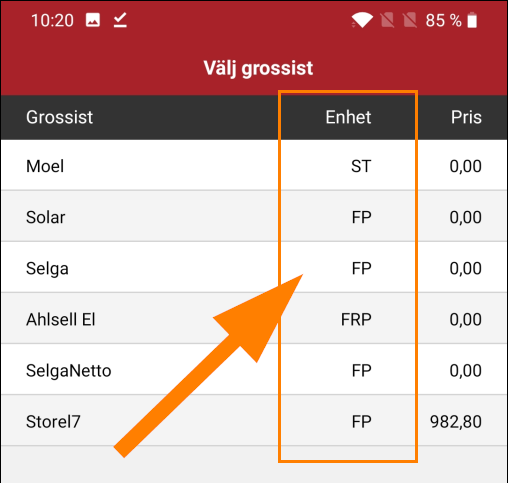Click the Enhet column header

[x=348, y=117]
